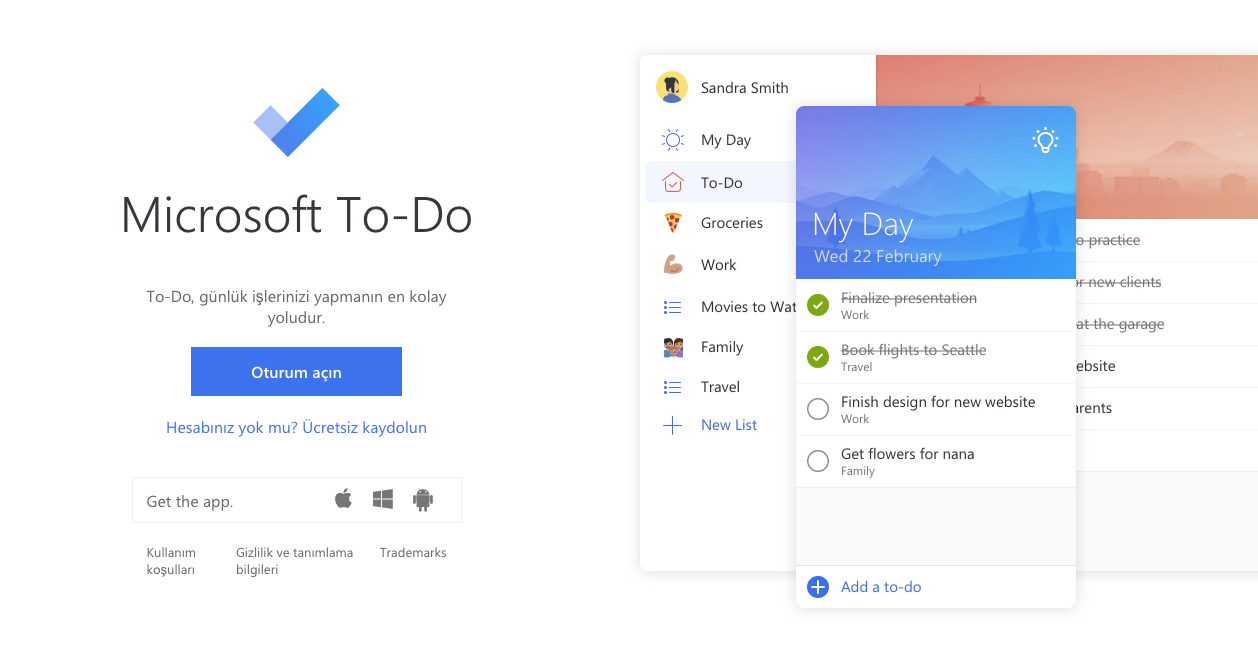
Task: Open the Apple app download icon
Action: click(344, 498)
